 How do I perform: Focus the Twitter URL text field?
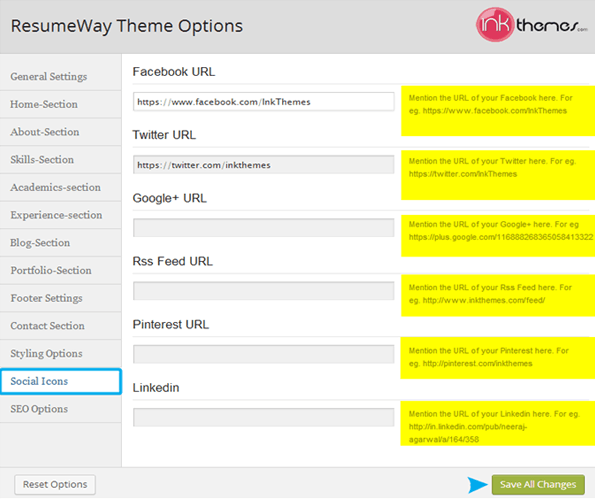click(x=263, y=165)
